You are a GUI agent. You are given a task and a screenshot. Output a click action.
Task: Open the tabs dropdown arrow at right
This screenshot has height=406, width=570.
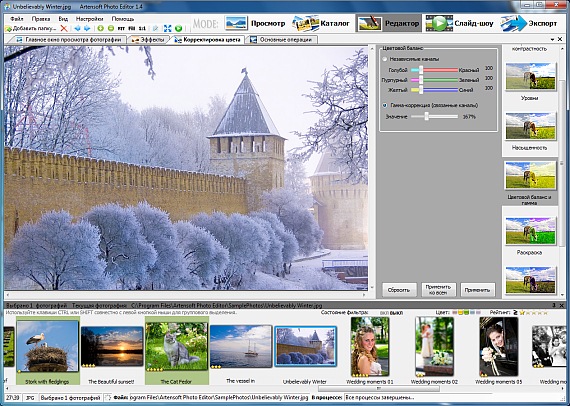click(x=553, y=39)
